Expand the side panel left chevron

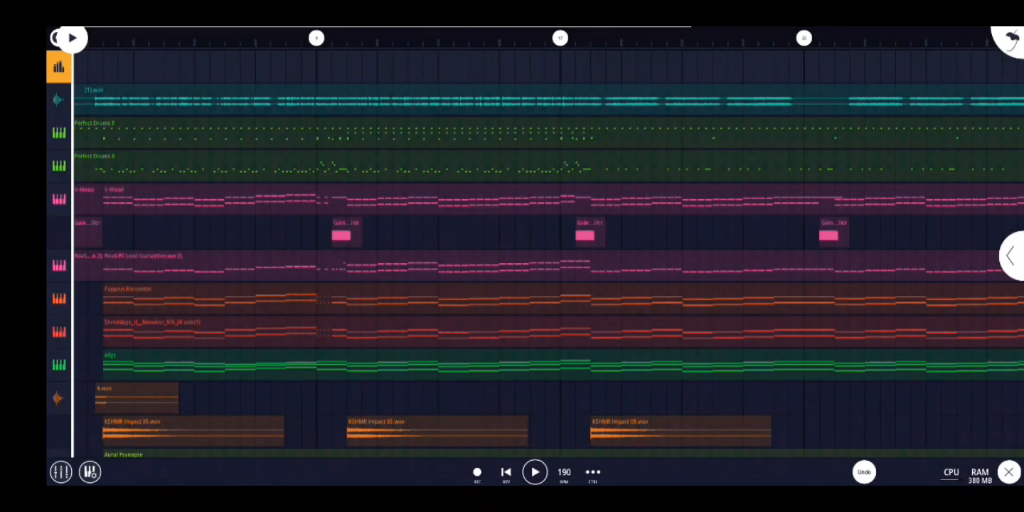click(x=1012, y=256)
